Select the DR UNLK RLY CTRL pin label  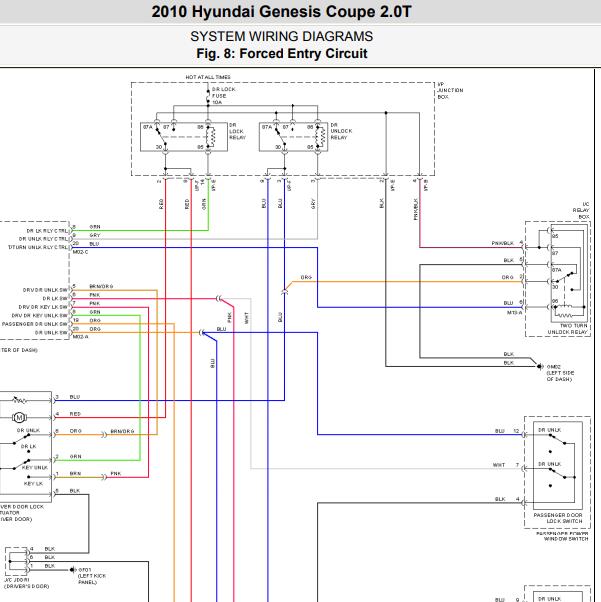coord(43,239)
